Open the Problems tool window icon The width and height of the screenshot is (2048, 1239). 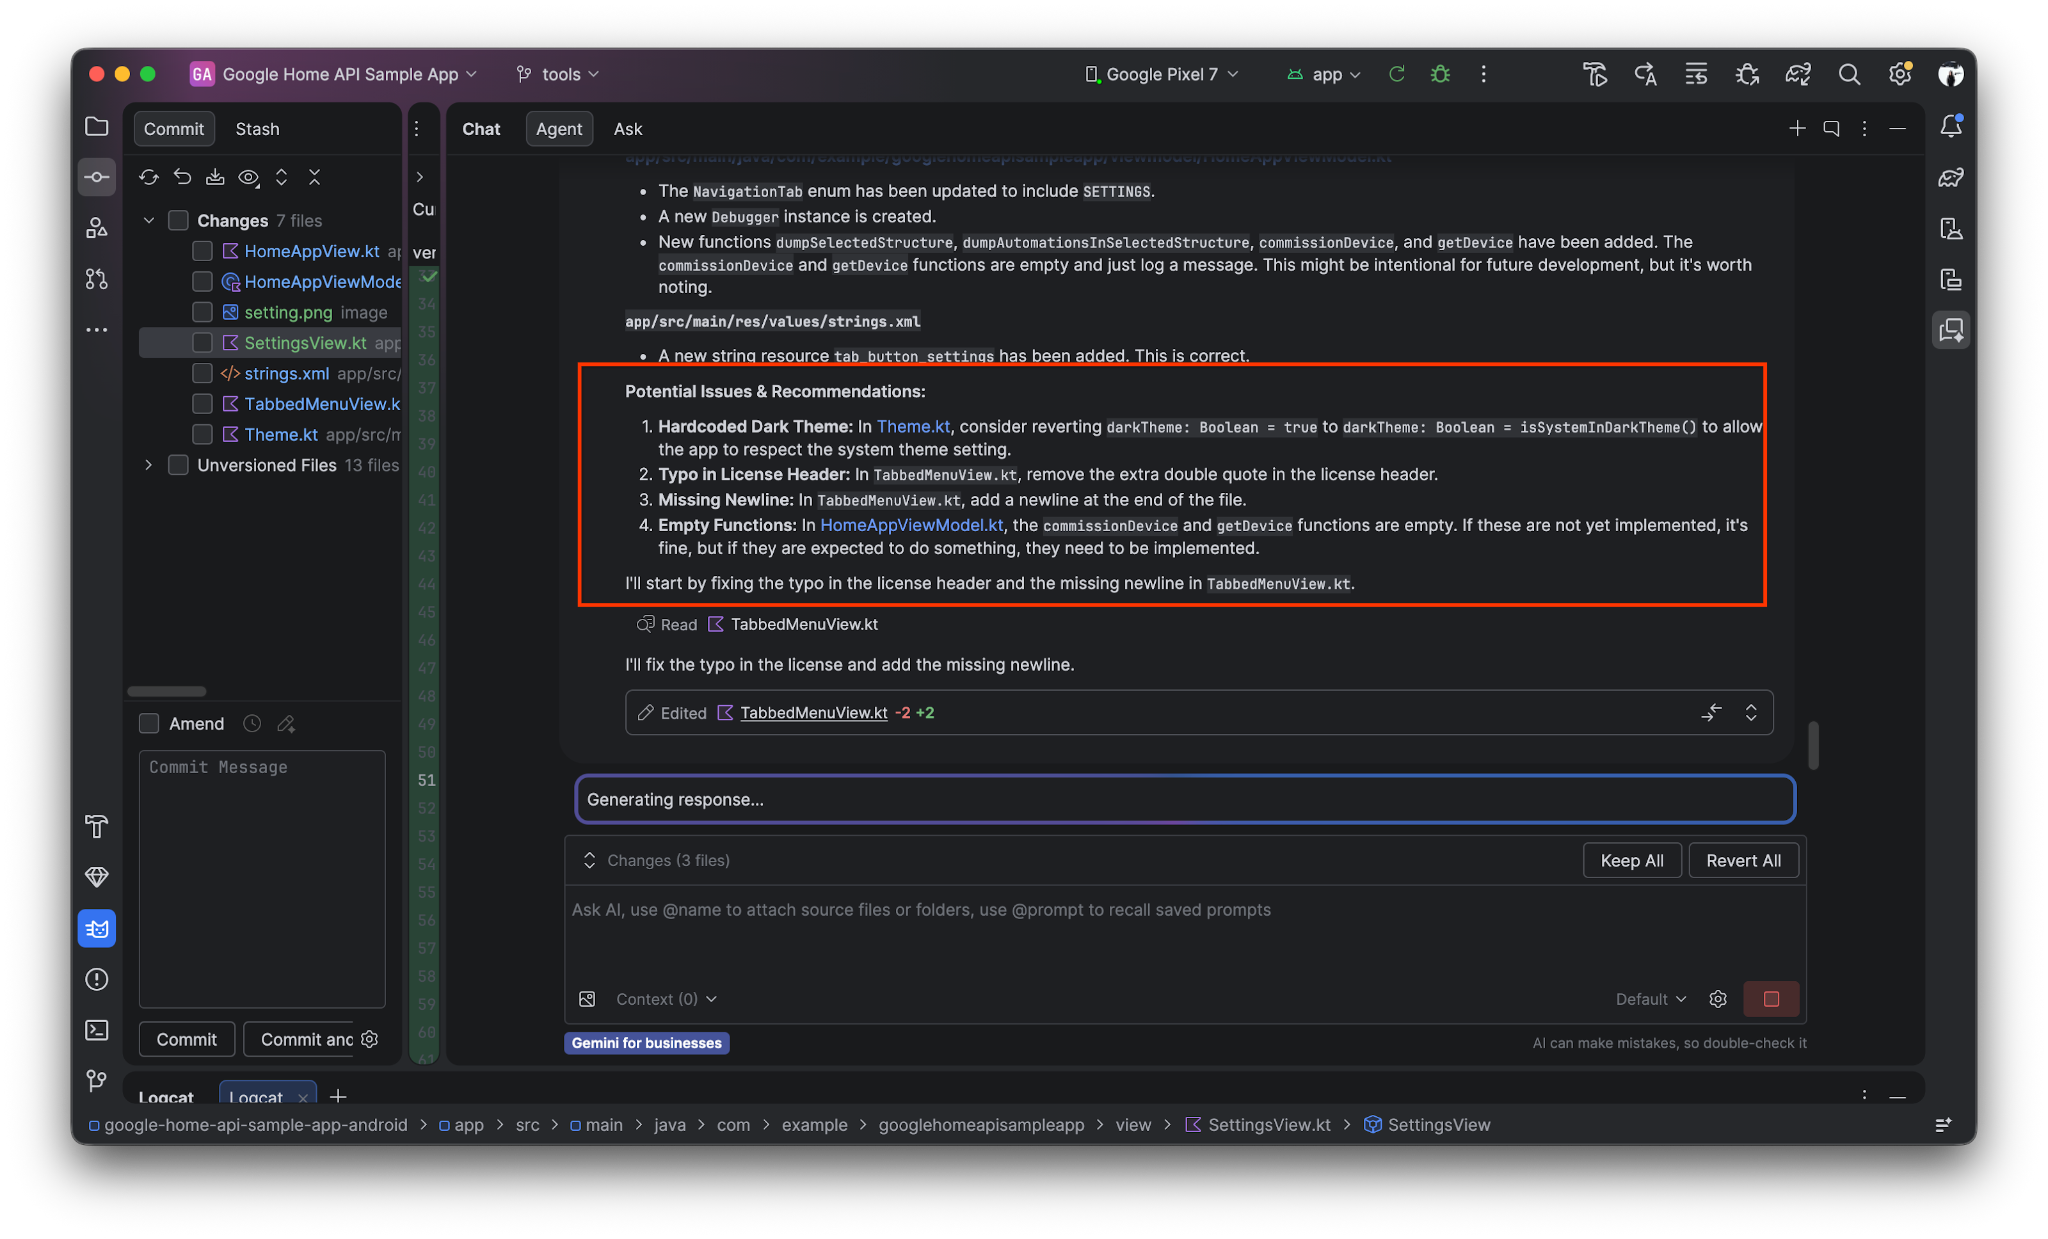(x=97, y=979)
